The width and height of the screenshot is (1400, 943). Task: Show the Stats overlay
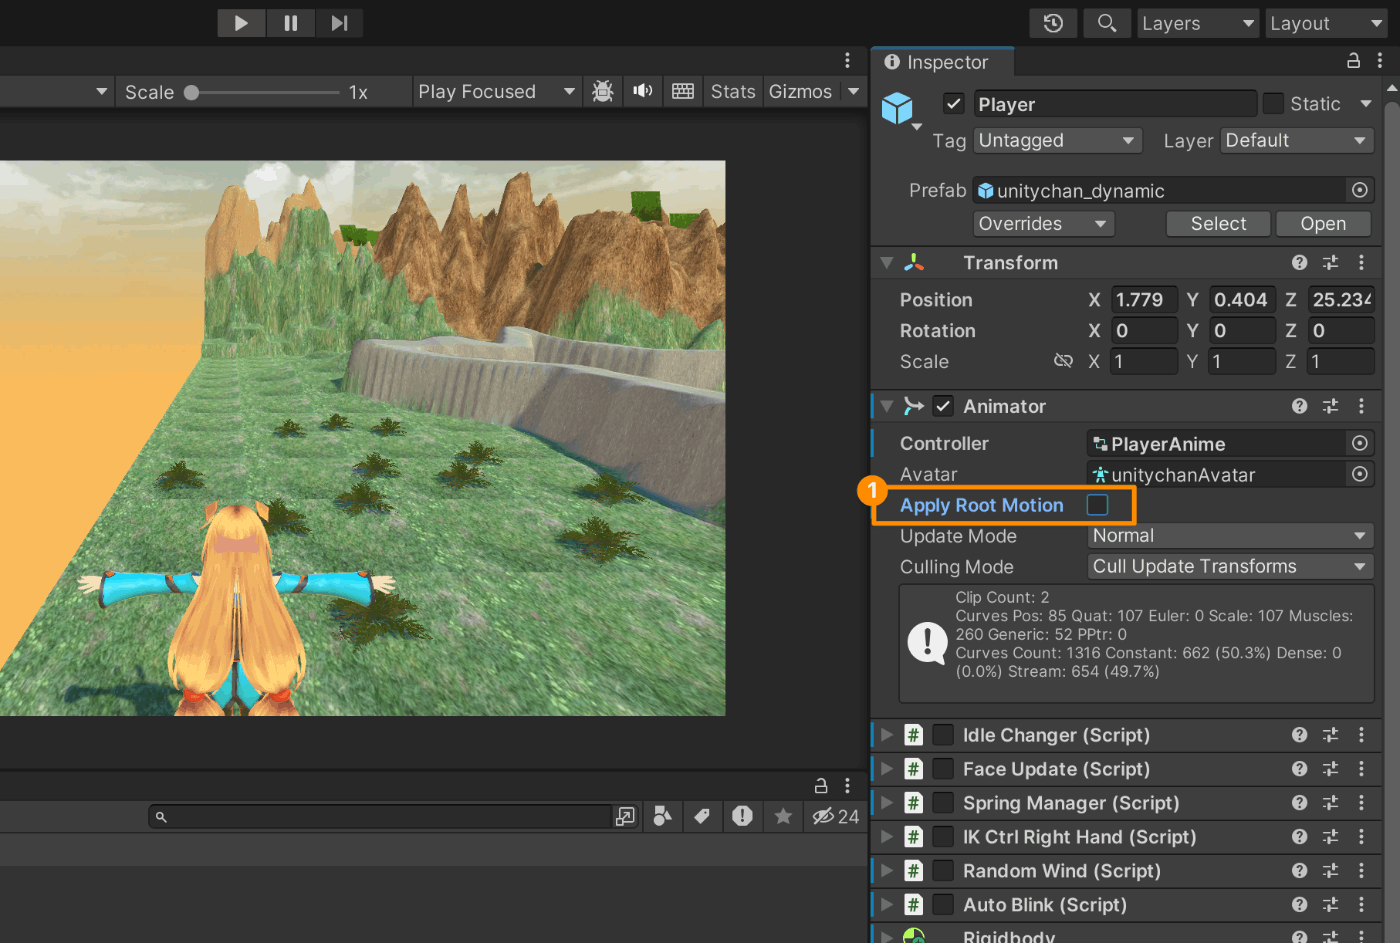click(x=733, y=92)
